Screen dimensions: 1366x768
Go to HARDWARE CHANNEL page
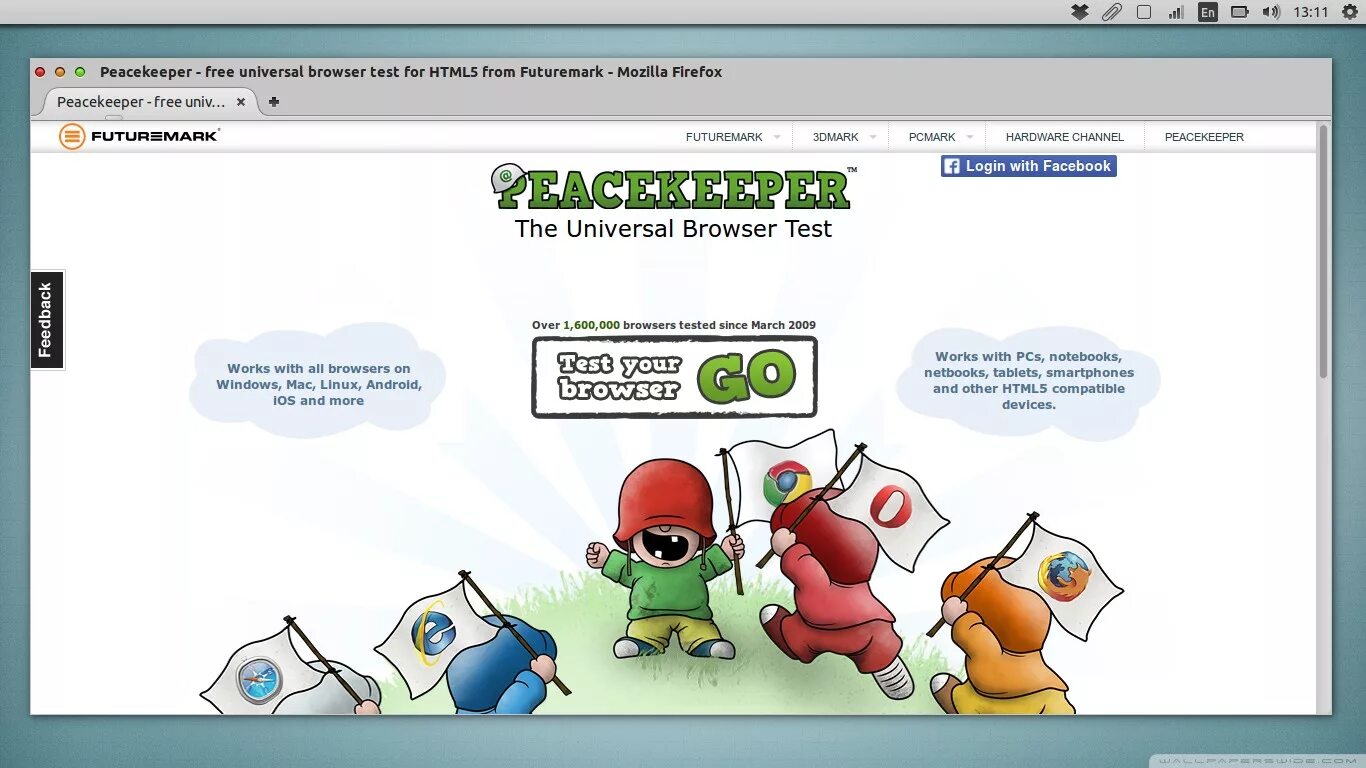[1065, 137]
